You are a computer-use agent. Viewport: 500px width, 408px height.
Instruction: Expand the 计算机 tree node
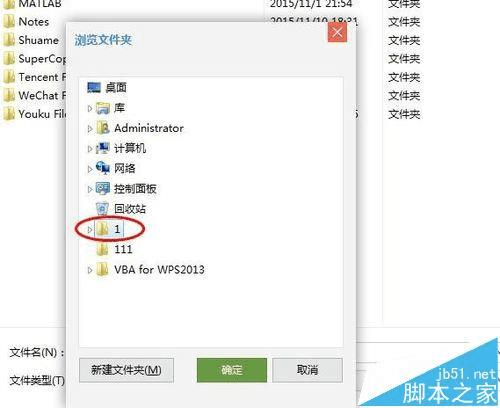[89, 149]
